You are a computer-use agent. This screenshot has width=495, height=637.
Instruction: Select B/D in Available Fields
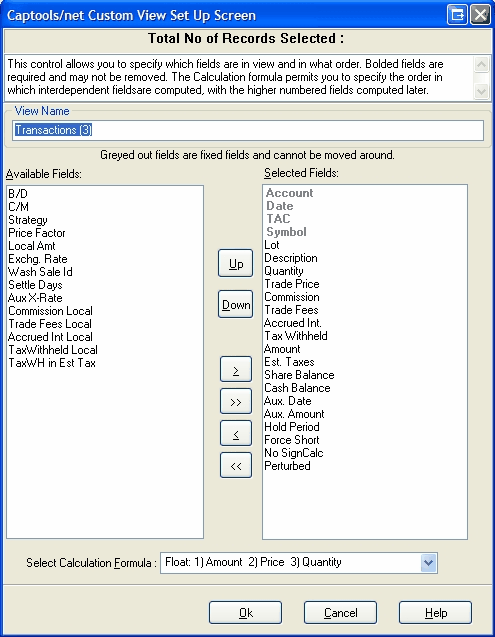[x=18, y=194]
